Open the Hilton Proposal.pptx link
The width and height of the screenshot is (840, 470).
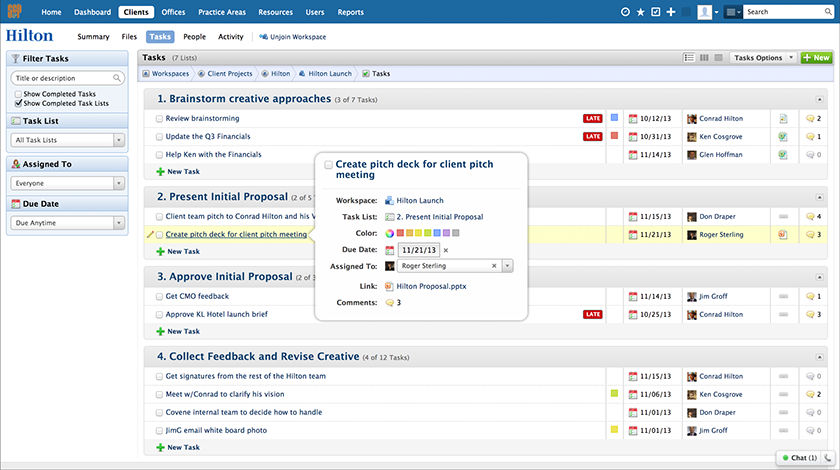coord(431,286)
